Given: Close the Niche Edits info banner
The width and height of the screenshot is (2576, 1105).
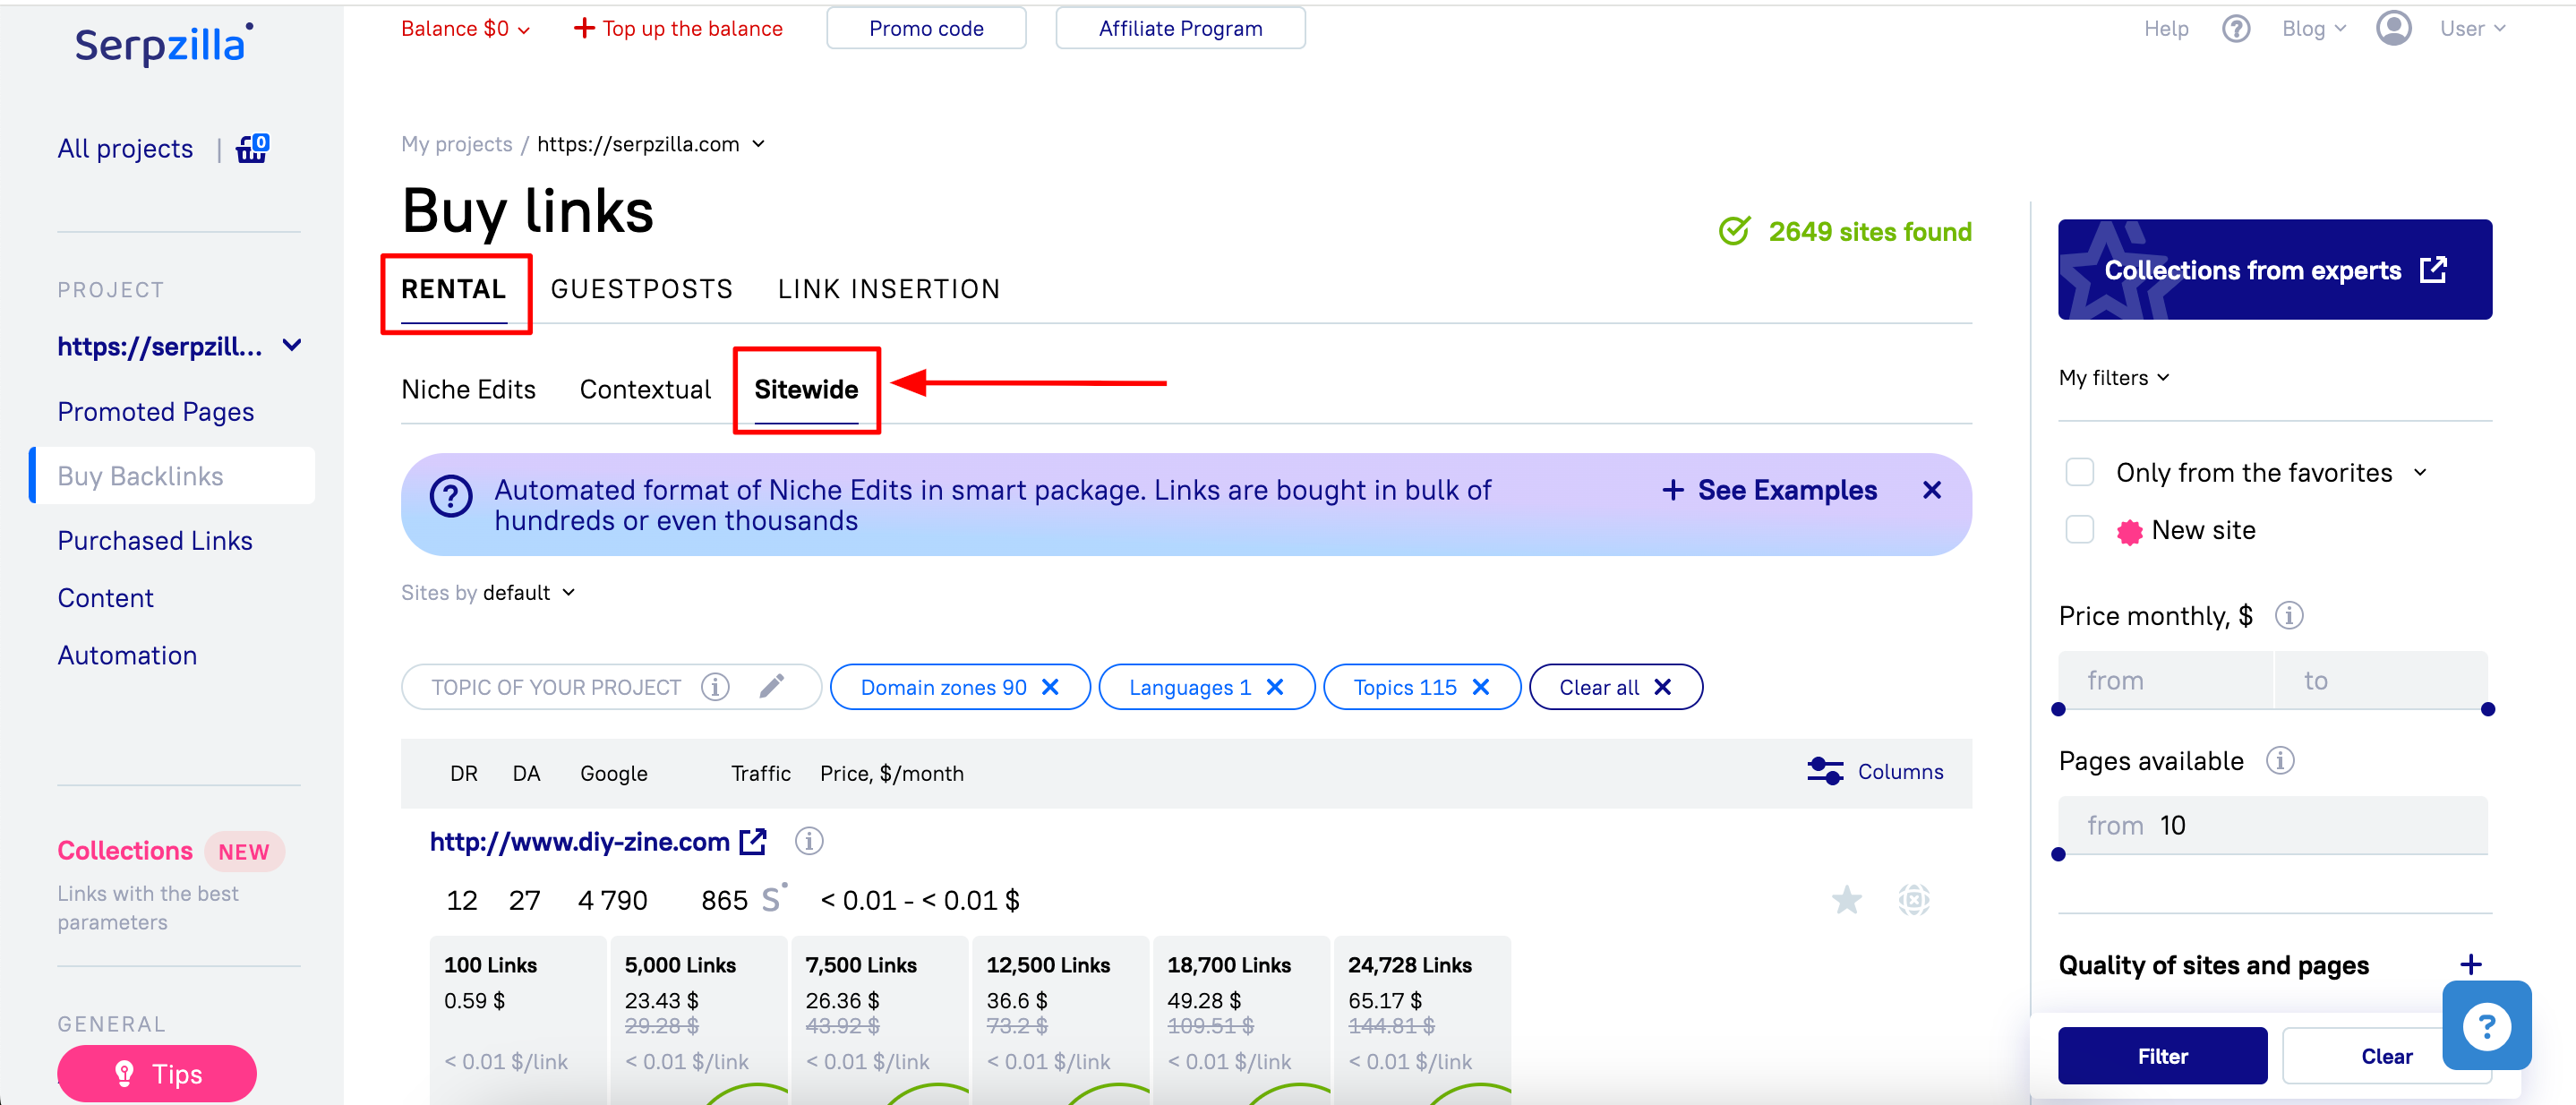Looking at the screenshot, I should pos(1931,490).
